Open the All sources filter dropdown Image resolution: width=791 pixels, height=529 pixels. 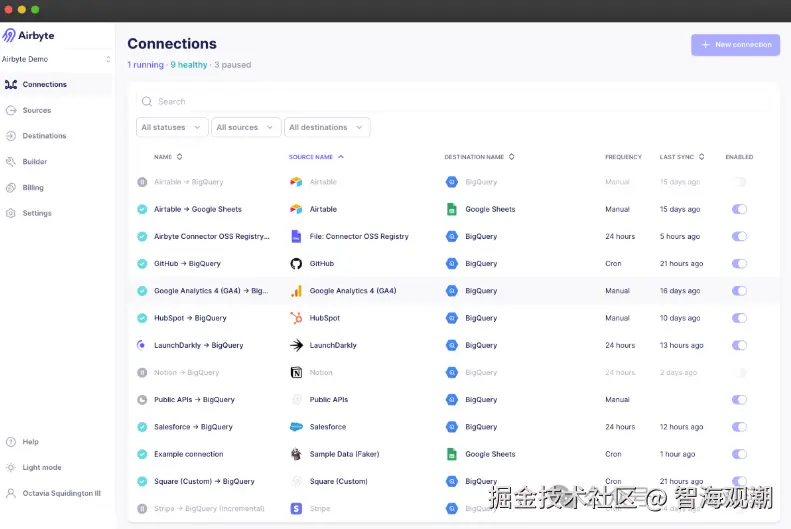point(245,127)
